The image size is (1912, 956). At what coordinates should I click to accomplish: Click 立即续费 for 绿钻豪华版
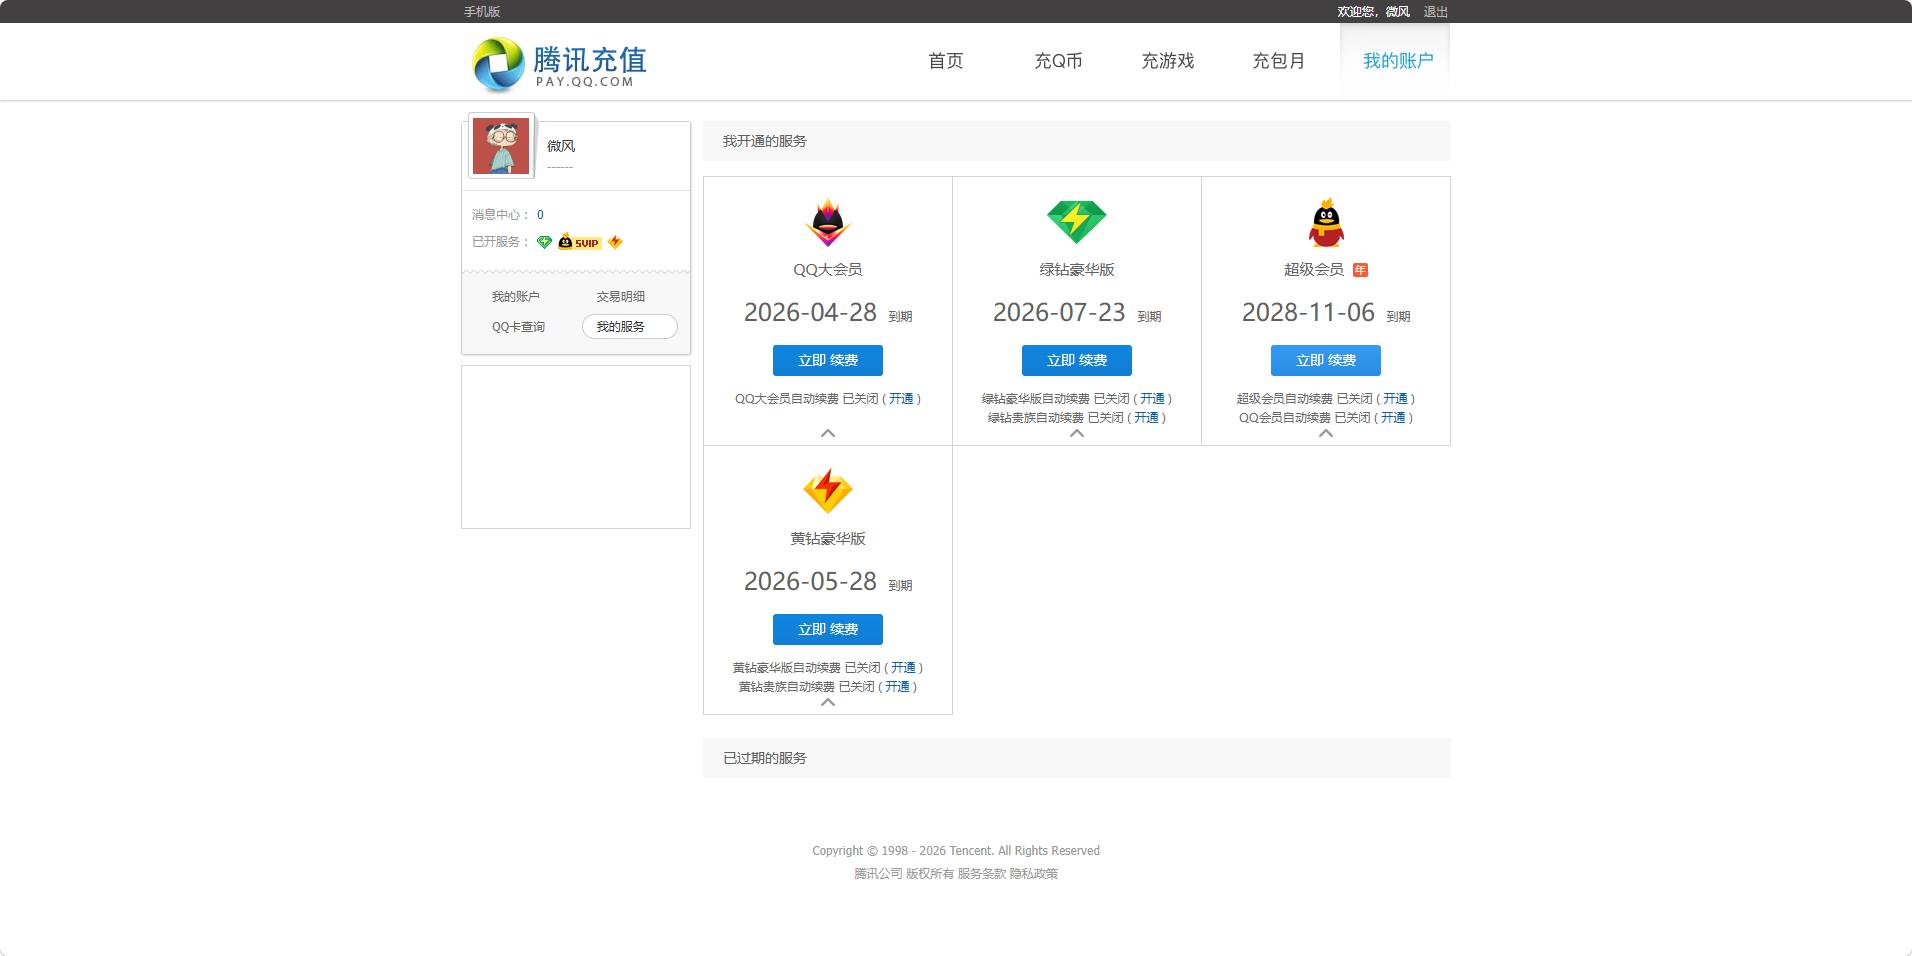coord(1077,360)
